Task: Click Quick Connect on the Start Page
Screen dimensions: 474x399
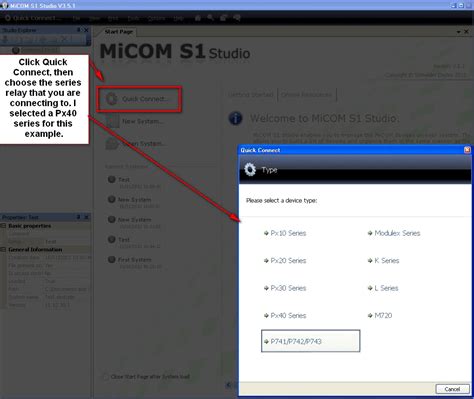Action: (x=139, y=99)
